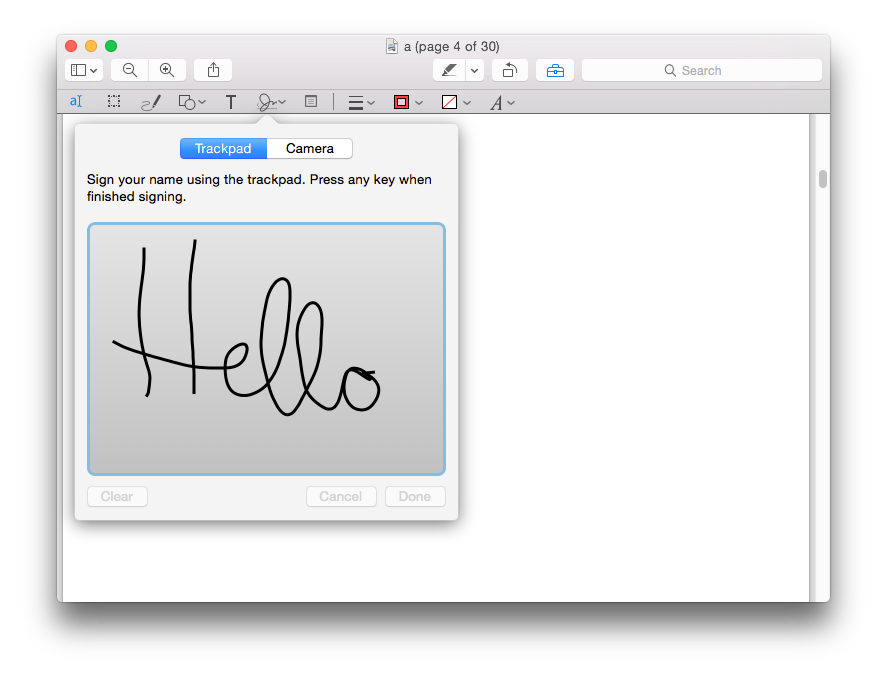
Task: Zoom out with the minus magnifier
Action: tap(130, 70)
